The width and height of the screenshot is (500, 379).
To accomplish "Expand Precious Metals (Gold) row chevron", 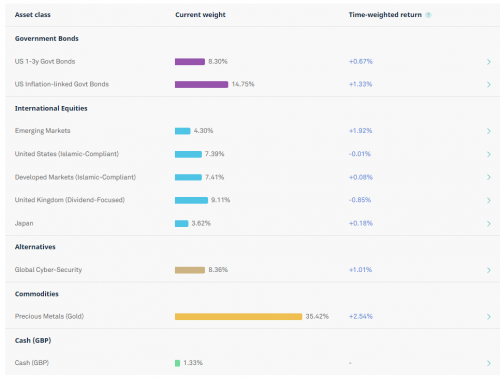I will (x=489, y=317).
